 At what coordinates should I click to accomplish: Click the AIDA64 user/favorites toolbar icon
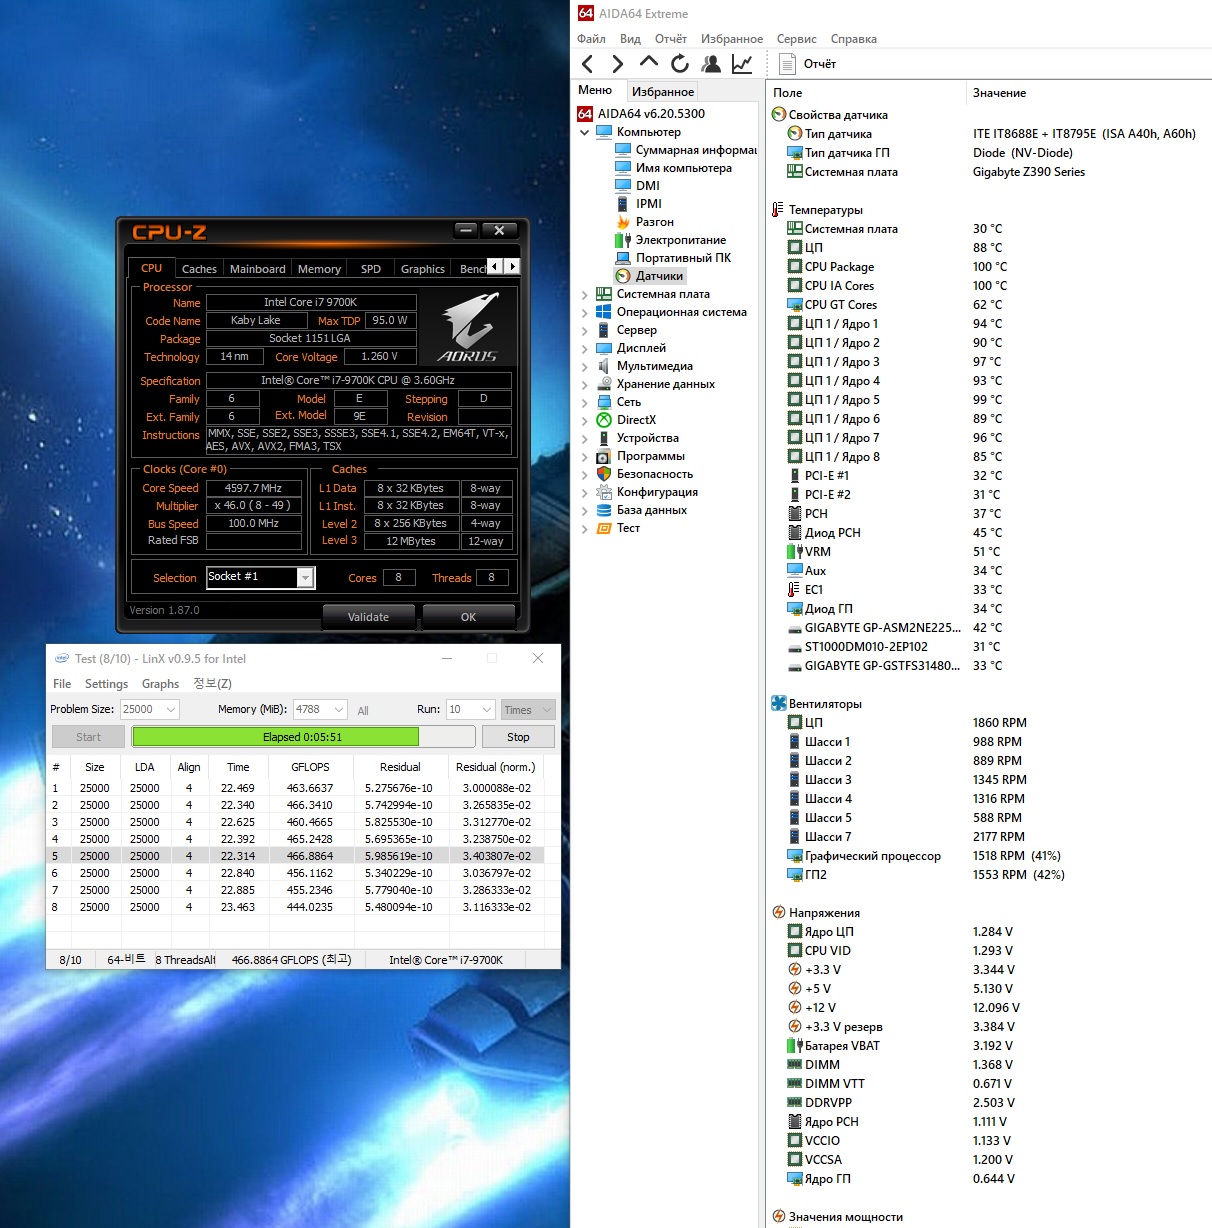pyautogui.click(x=711, y=64)
